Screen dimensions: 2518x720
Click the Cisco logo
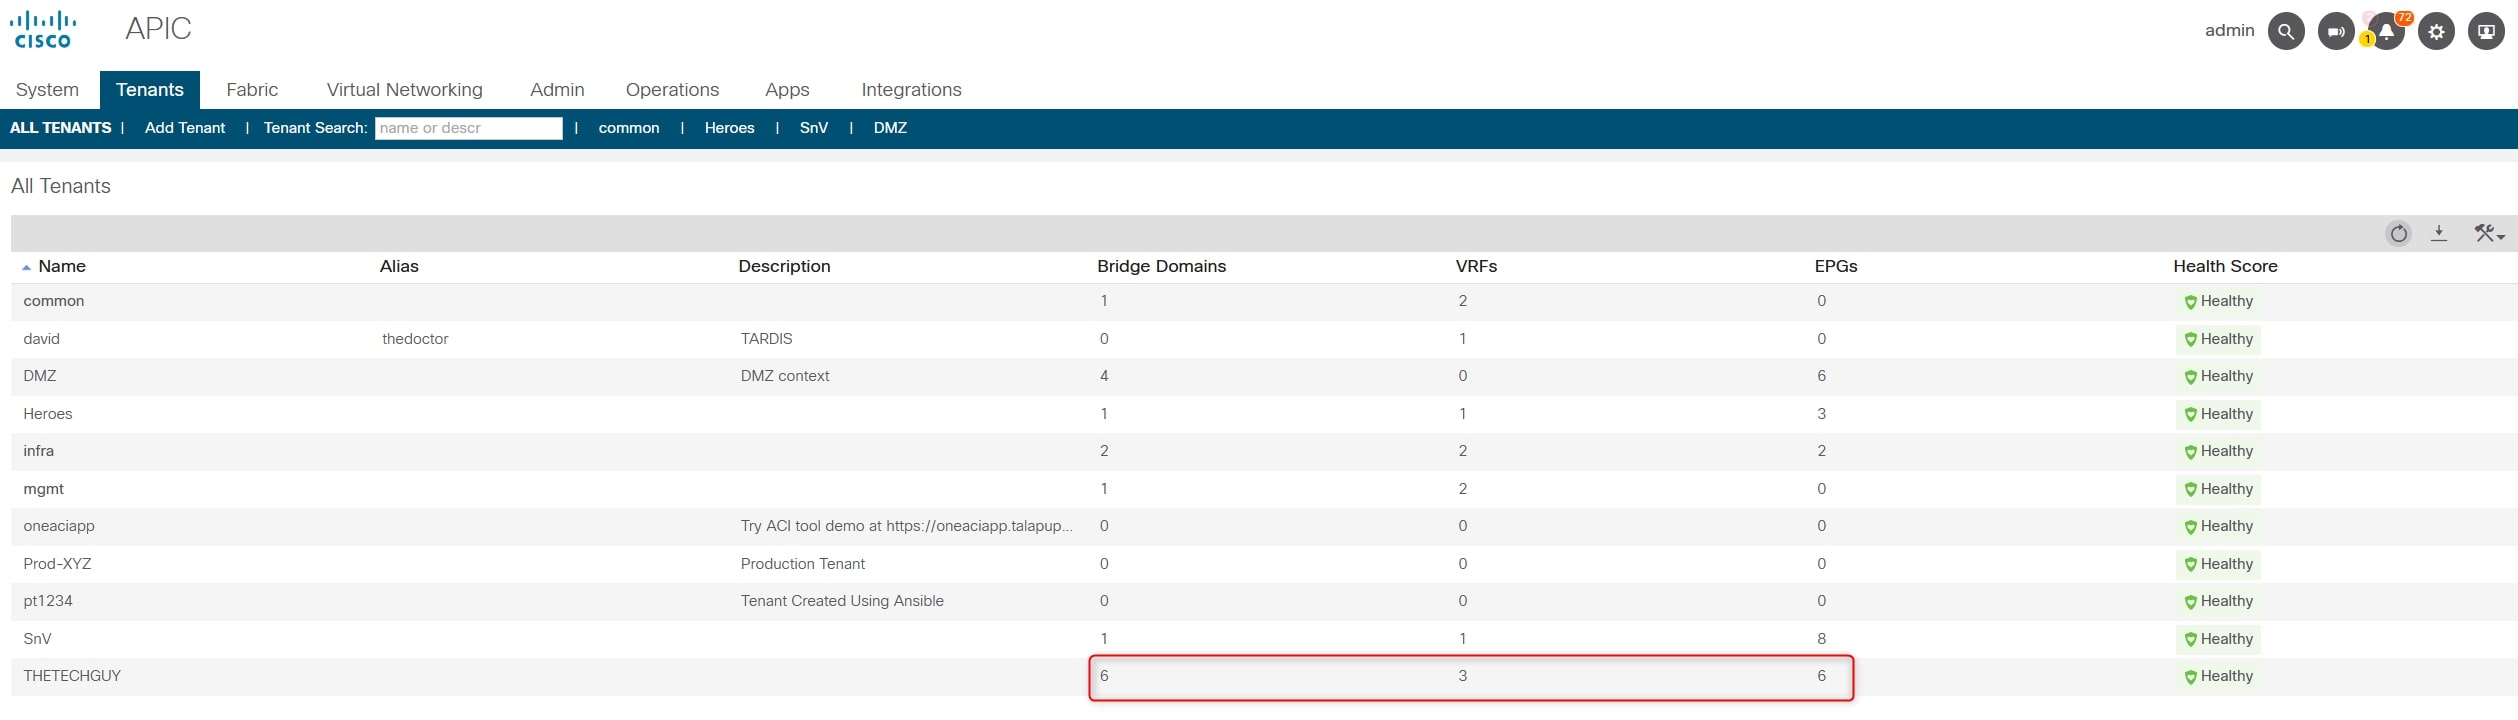[43, 30]
